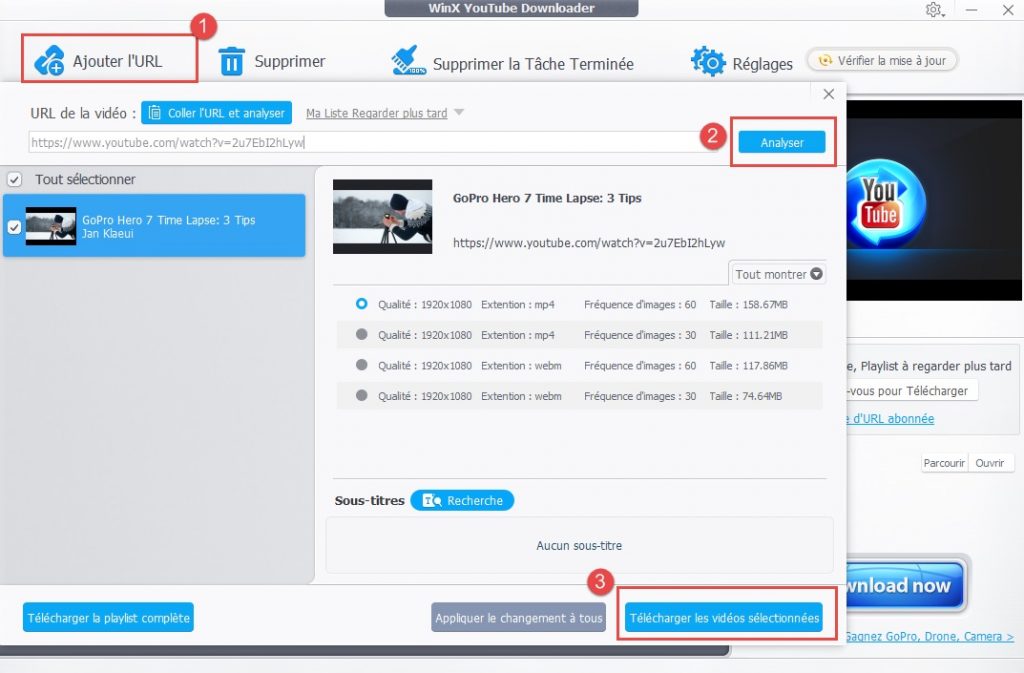The height and width of the screenshot is (673, 1024).
Task: Click the GoPro Hero 7 Time Lapse: 3 Tips title
Action: 547,198
